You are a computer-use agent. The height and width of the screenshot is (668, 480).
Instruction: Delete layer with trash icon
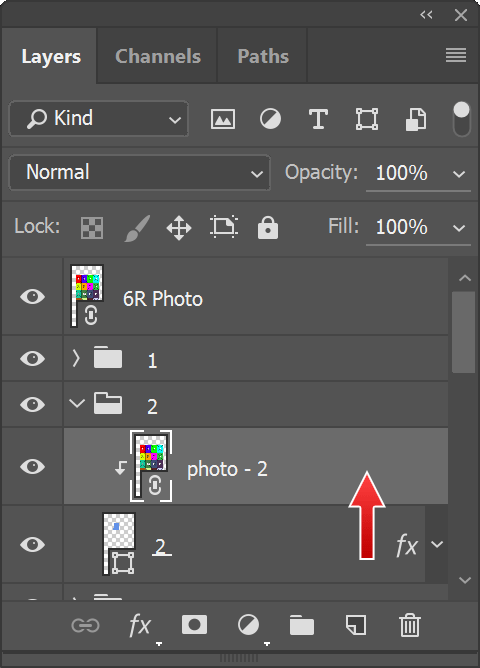pos(410,625)
